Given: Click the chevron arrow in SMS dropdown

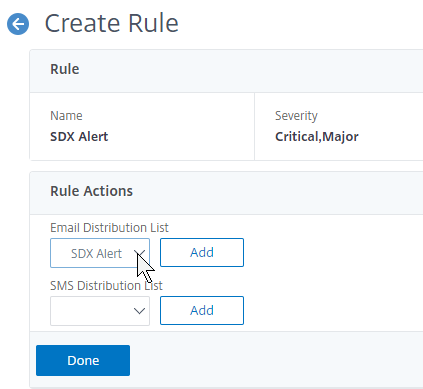Looking at the screenshot, I should click(139, 311).
